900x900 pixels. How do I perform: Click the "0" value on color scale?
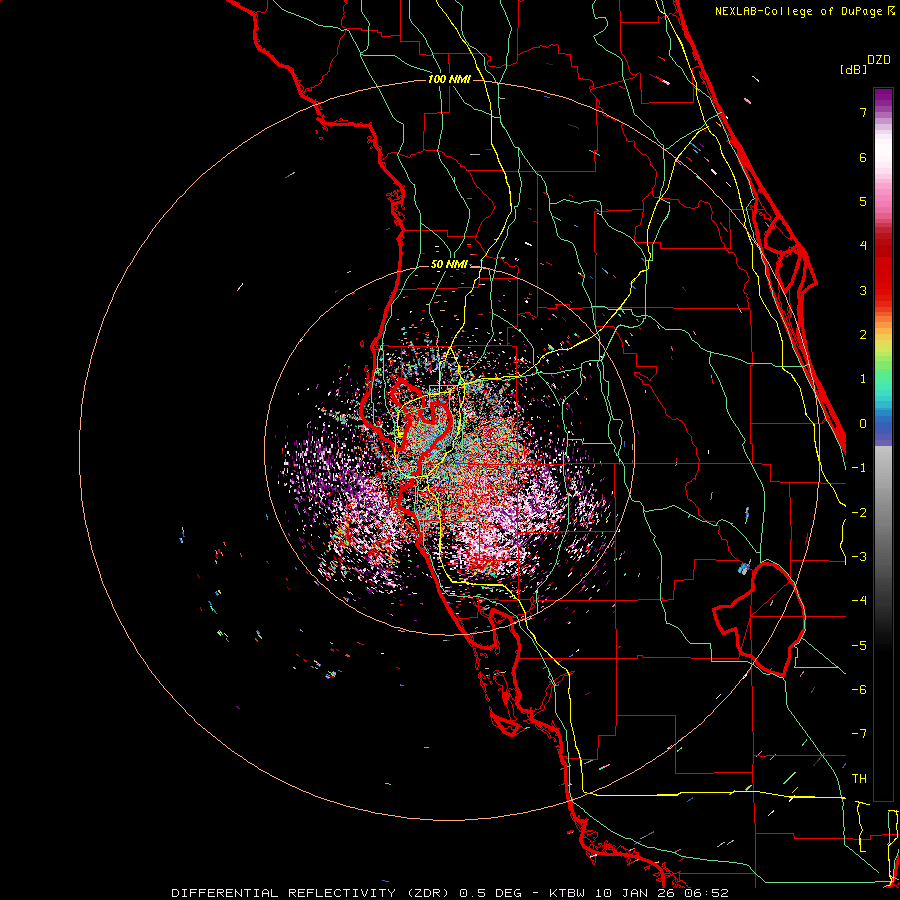tap(863, 424)
